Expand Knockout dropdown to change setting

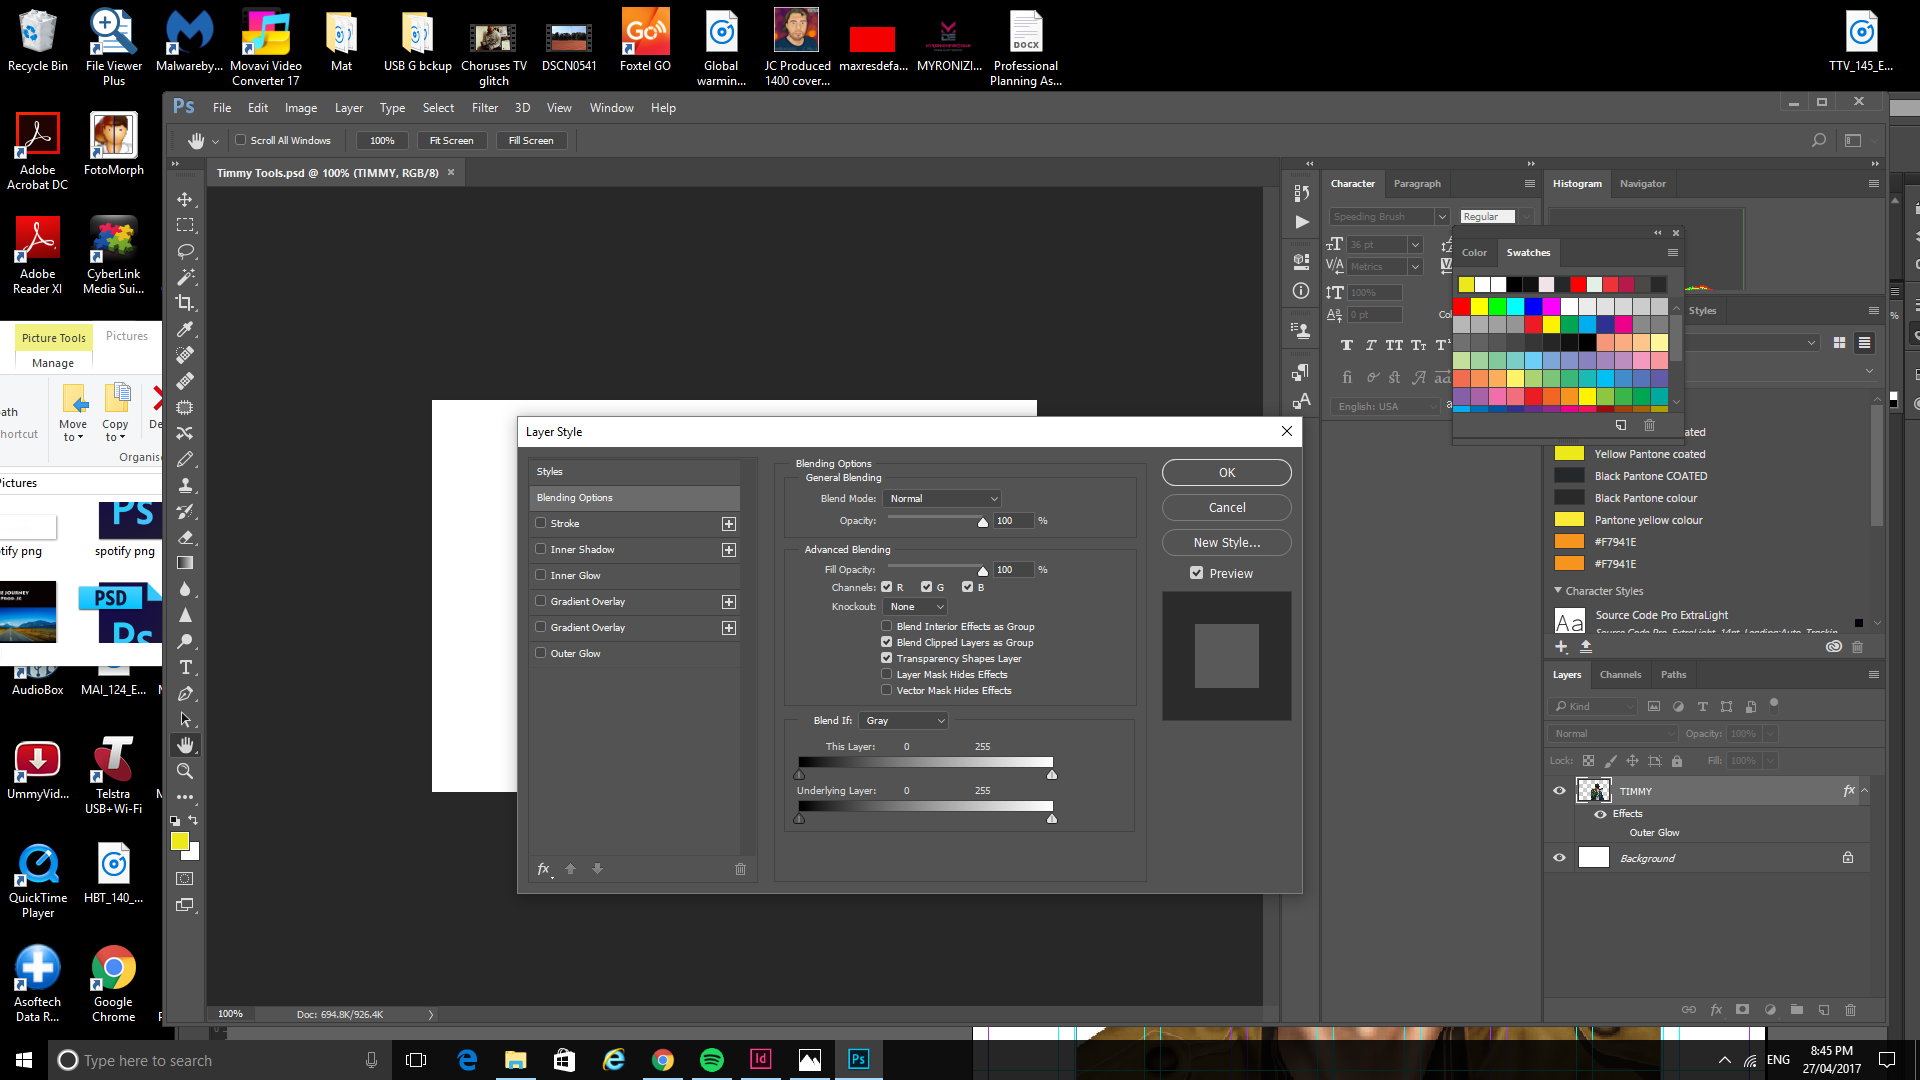point(914,605)
